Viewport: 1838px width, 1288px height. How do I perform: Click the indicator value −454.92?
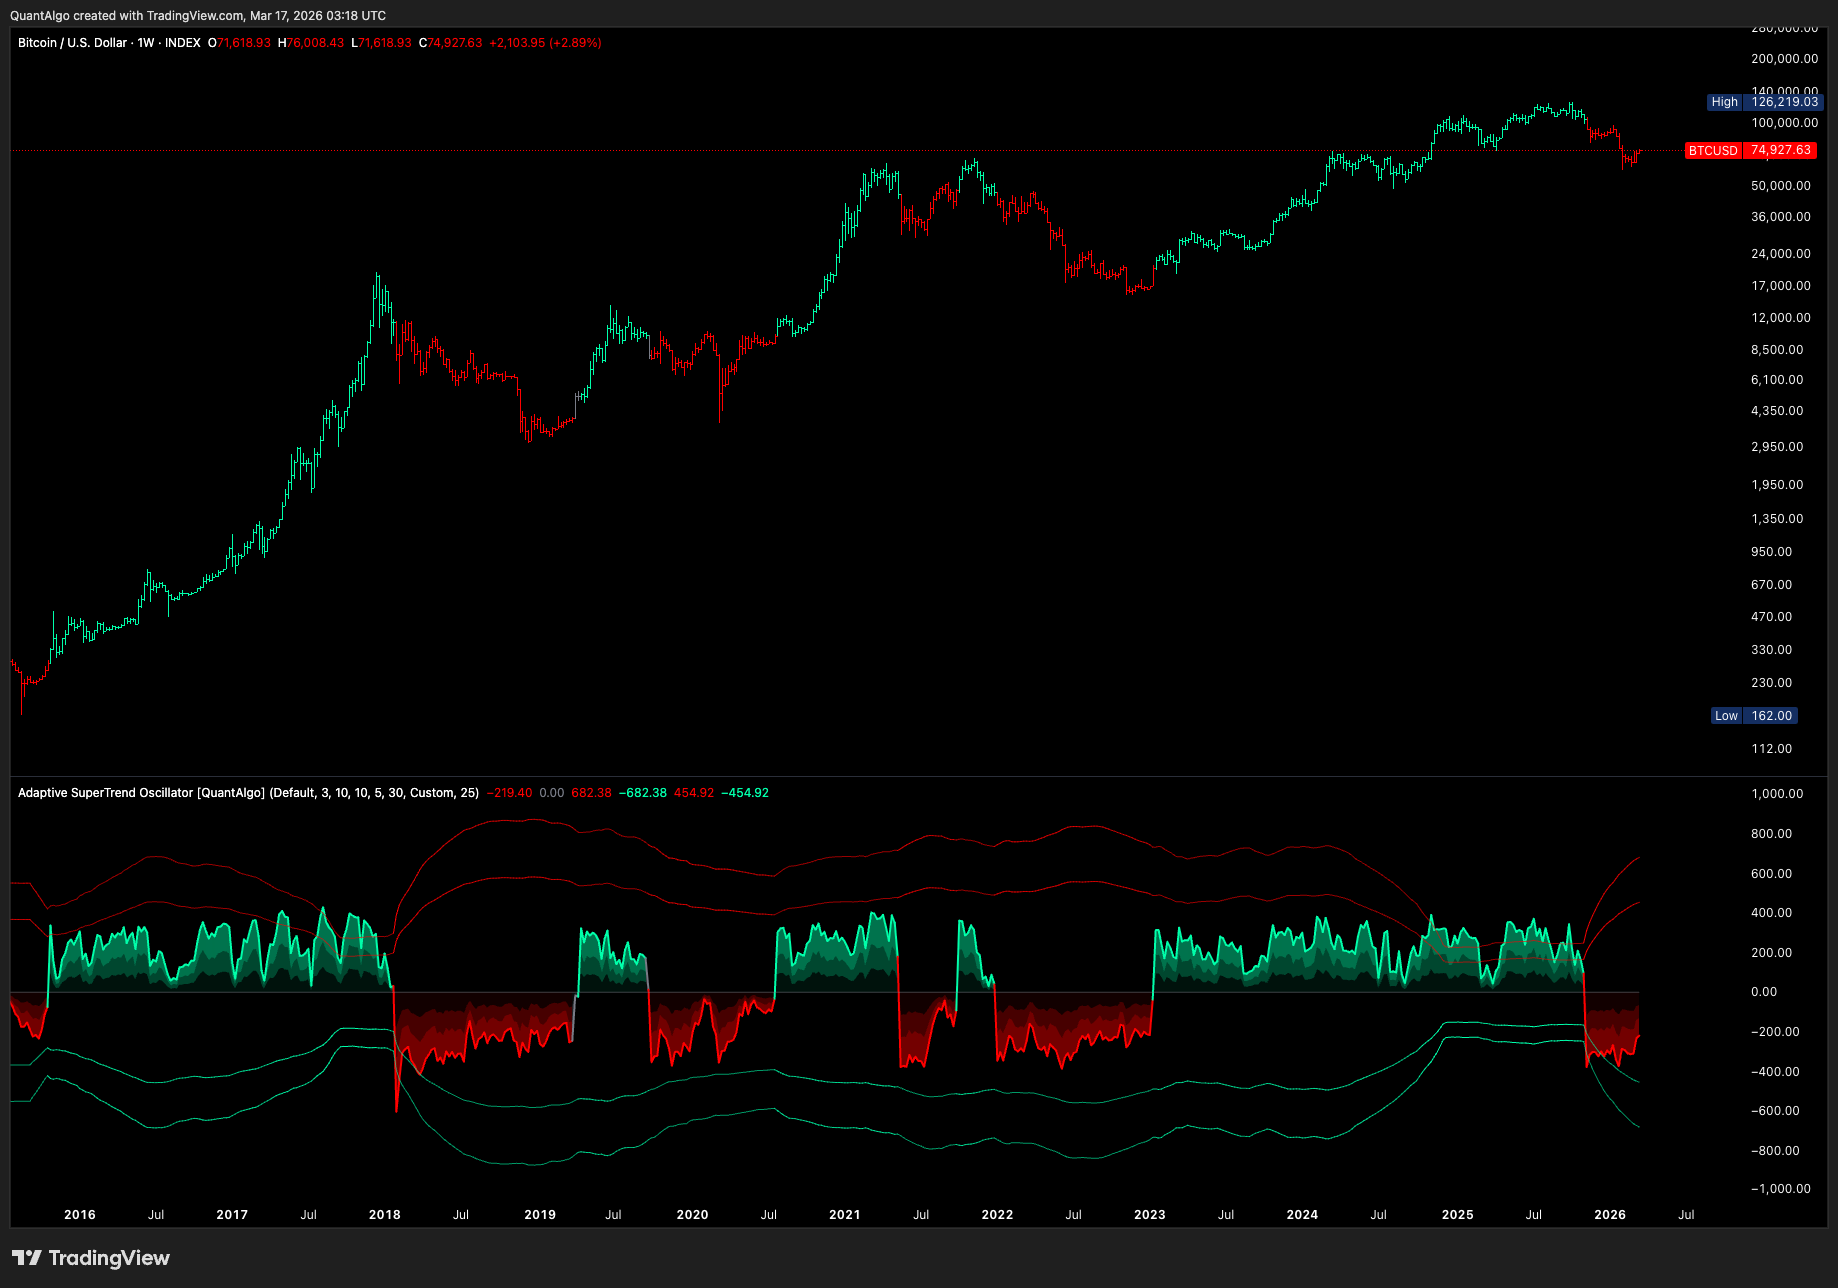(745, 793)
